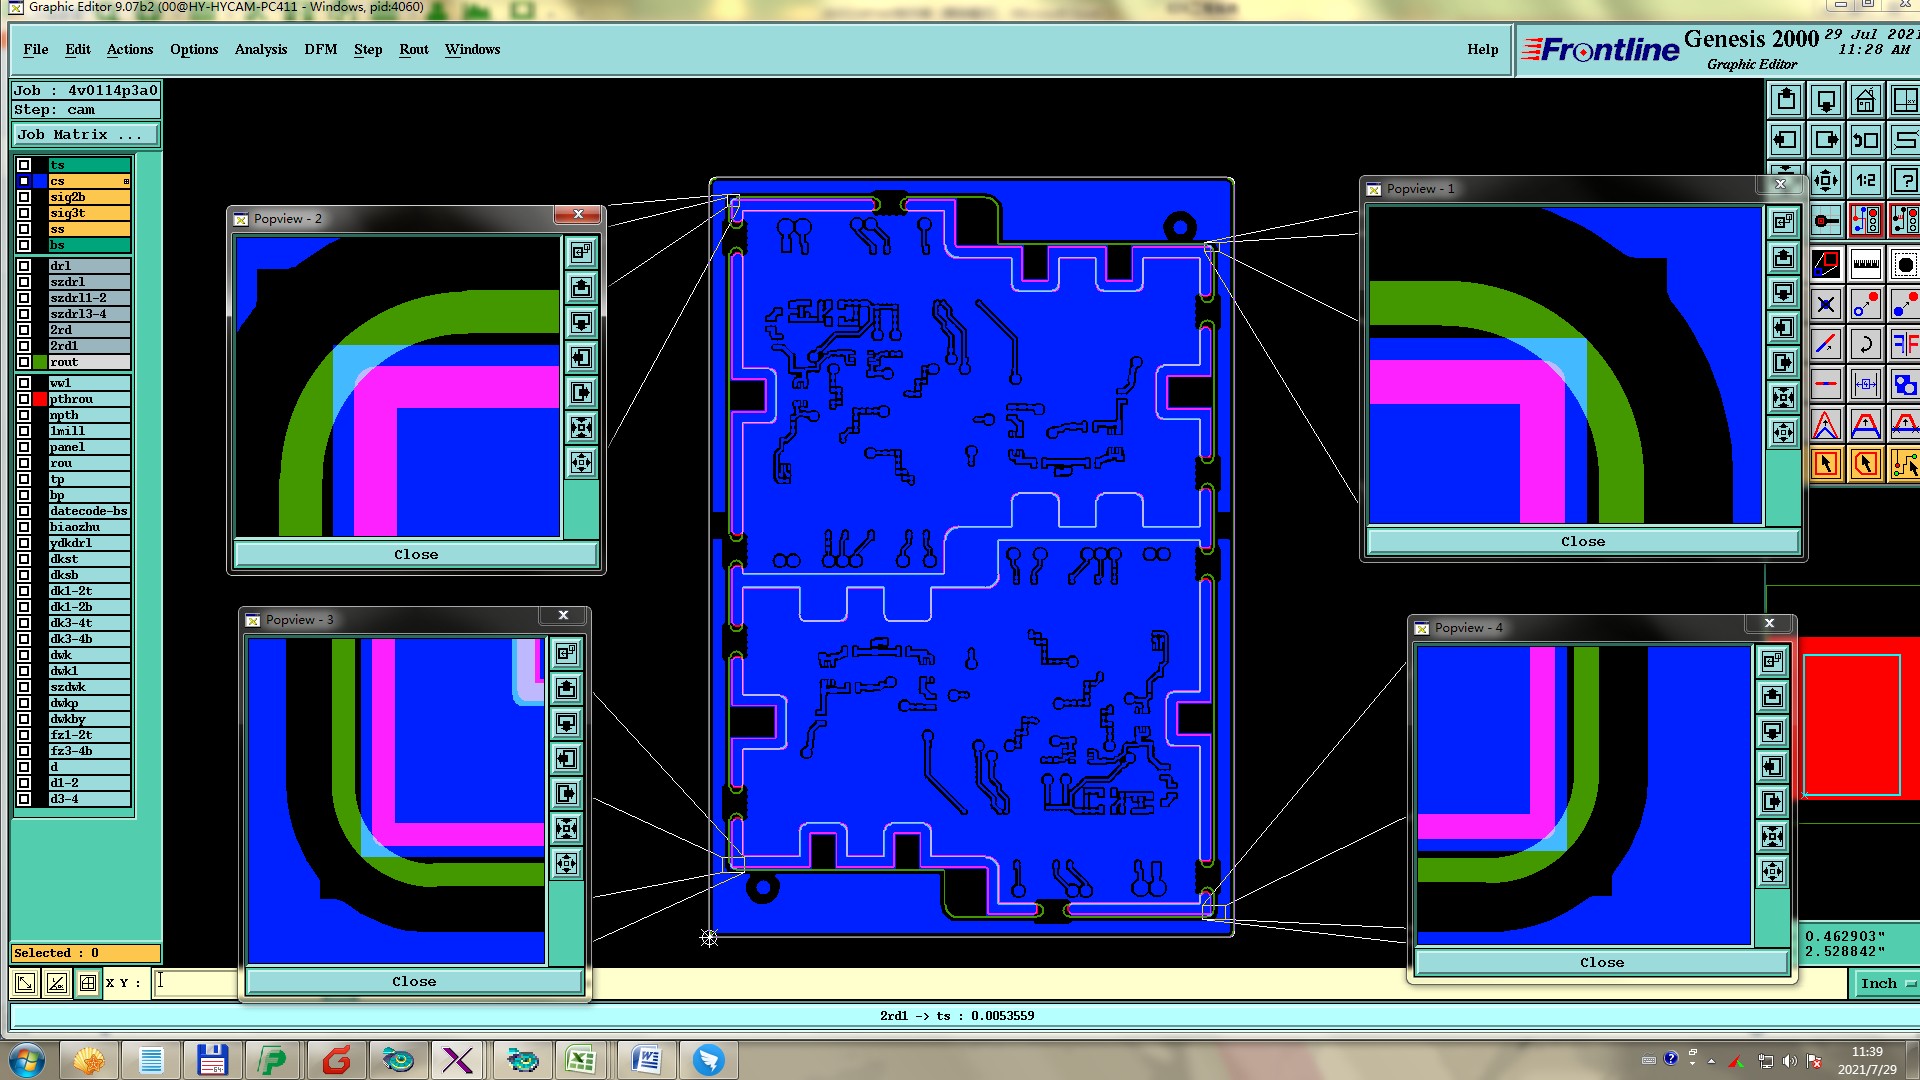The width and height of the screenshot is (1920, 1080).
Task: Select the ruler measure tool icon
Action: (1865, 265)
